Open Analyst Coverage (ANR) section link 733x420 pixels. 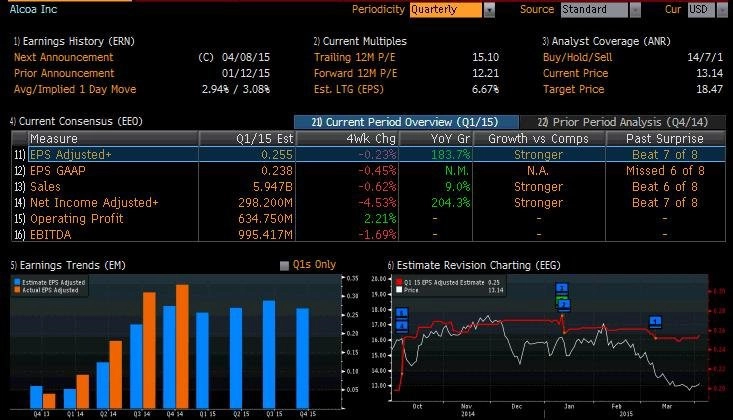[x=606, y=41]
